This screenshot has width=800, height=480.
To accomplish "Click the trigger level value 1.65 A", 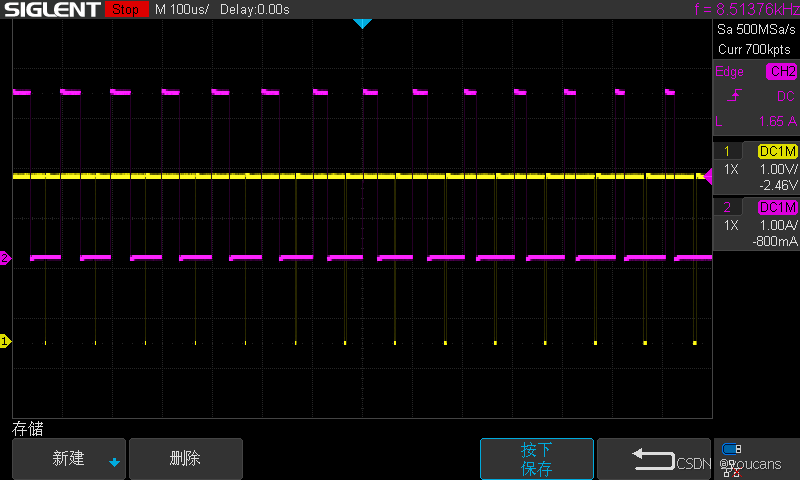I will 778,121.
